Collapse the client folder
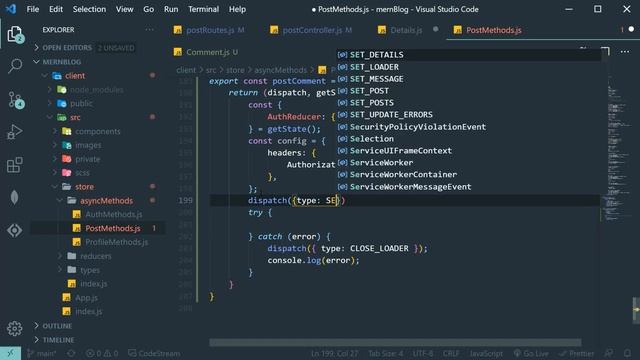Viewport: 640px width, 360px height. pyautogui.click(x=75, y=76)
